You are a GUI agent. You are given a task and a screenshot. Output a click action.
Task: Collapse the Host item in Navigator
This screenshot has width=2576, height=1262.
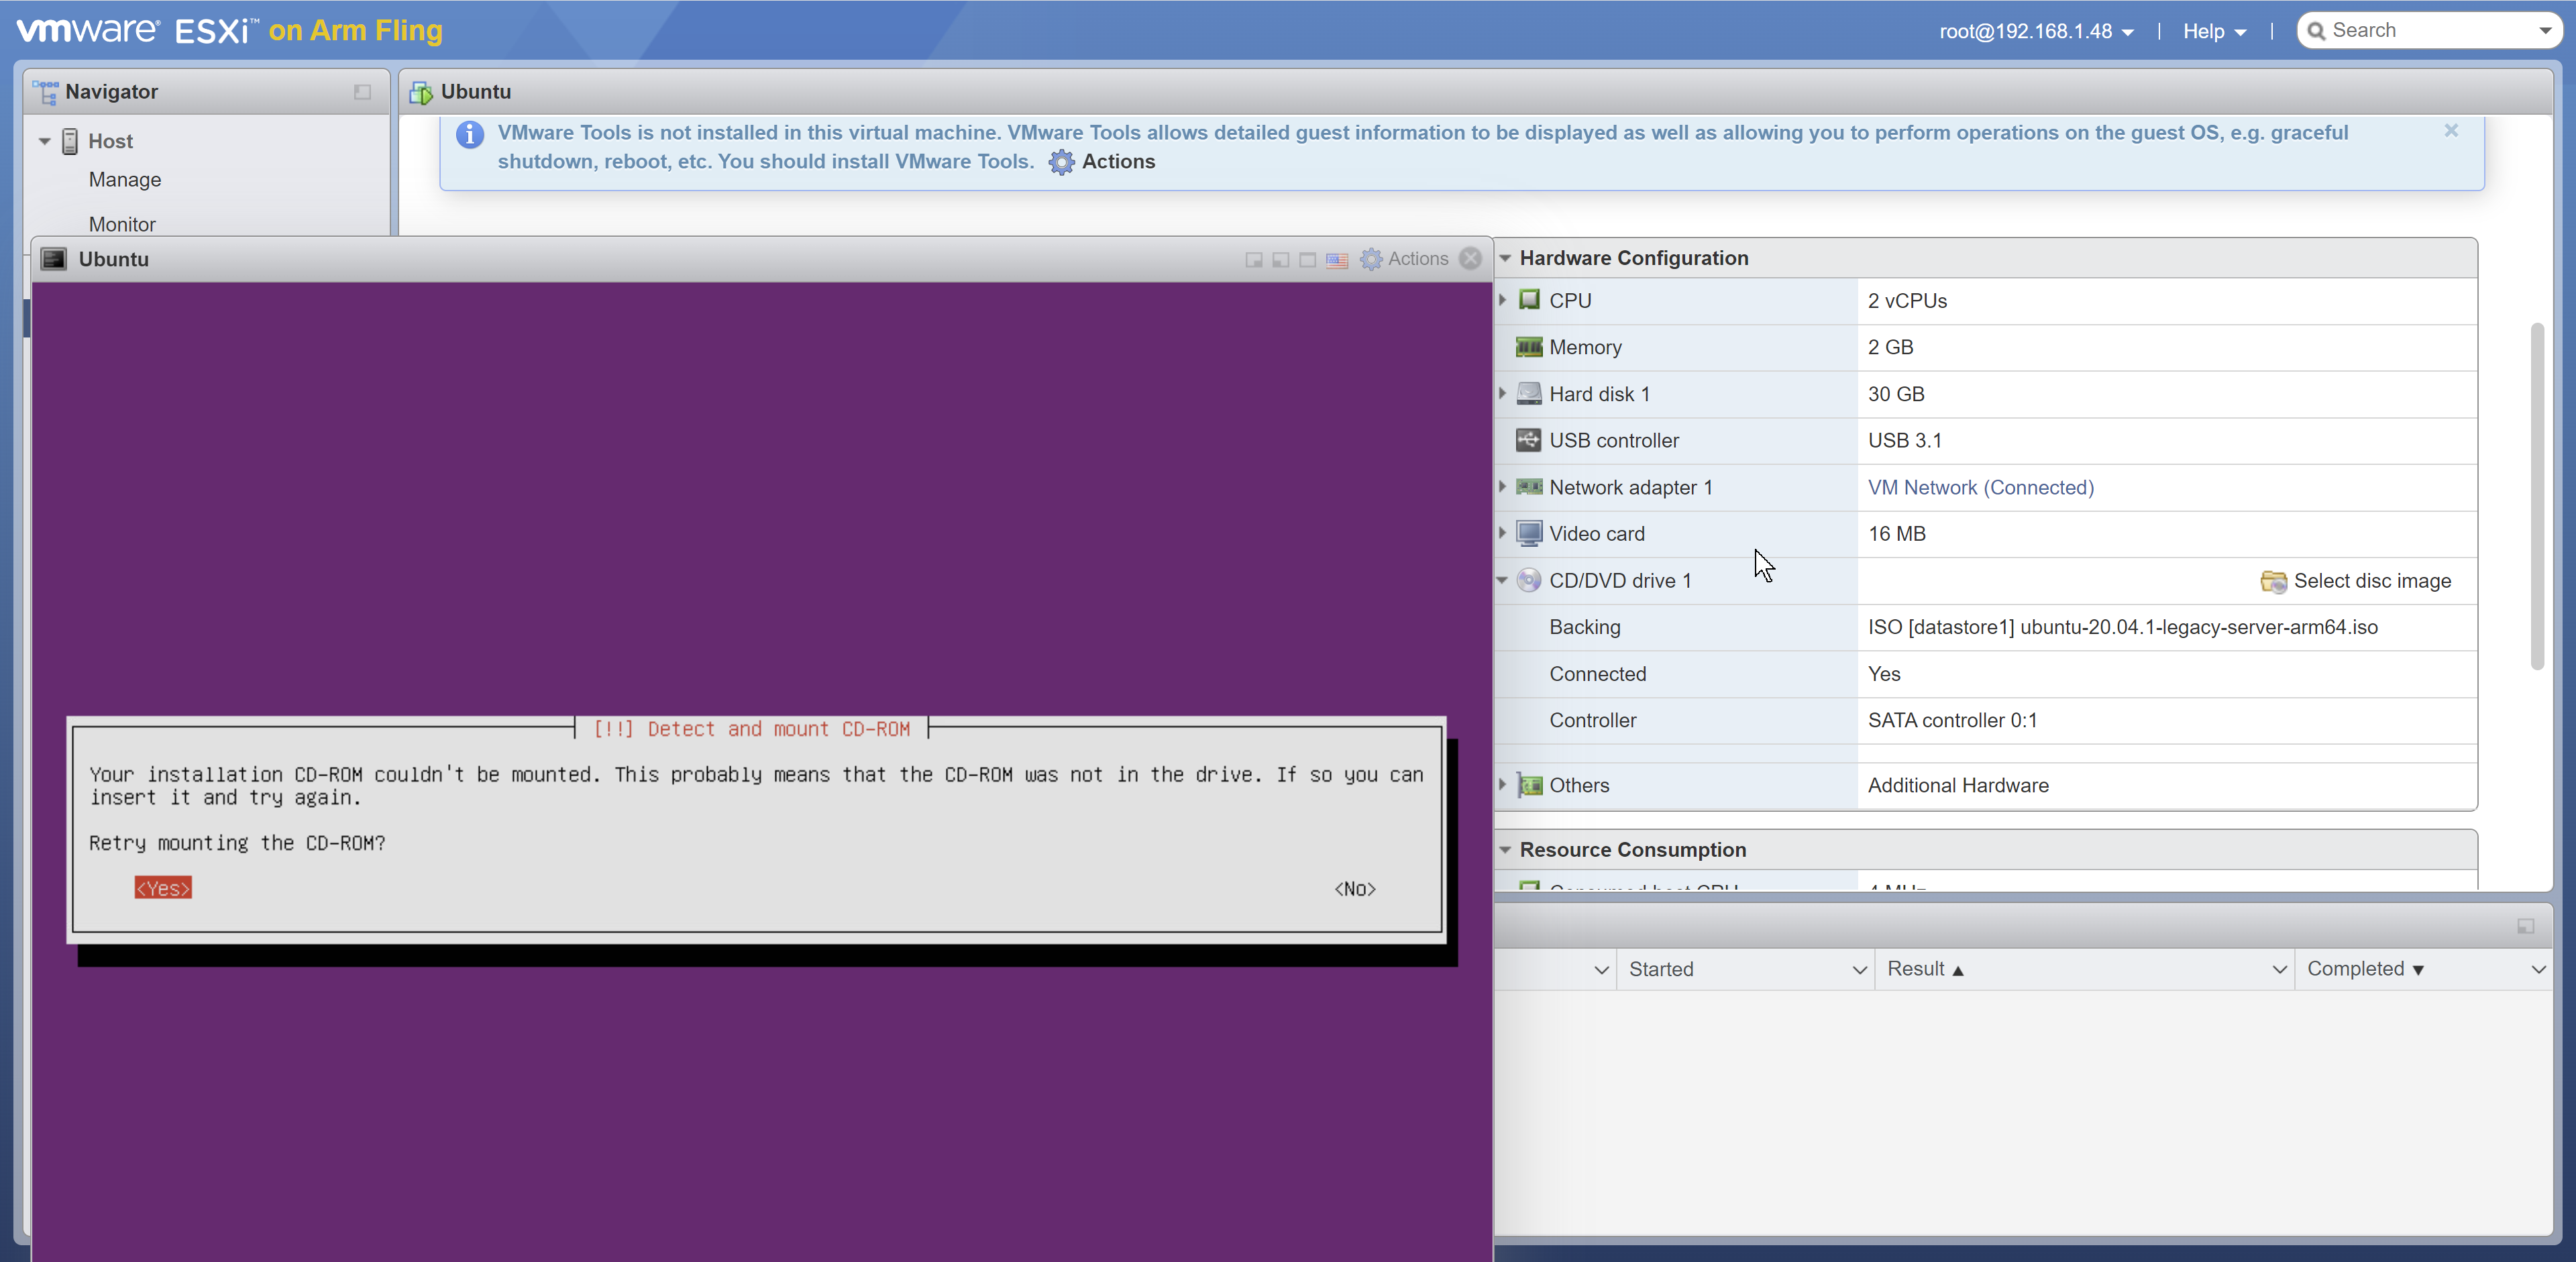click(45, 140)
